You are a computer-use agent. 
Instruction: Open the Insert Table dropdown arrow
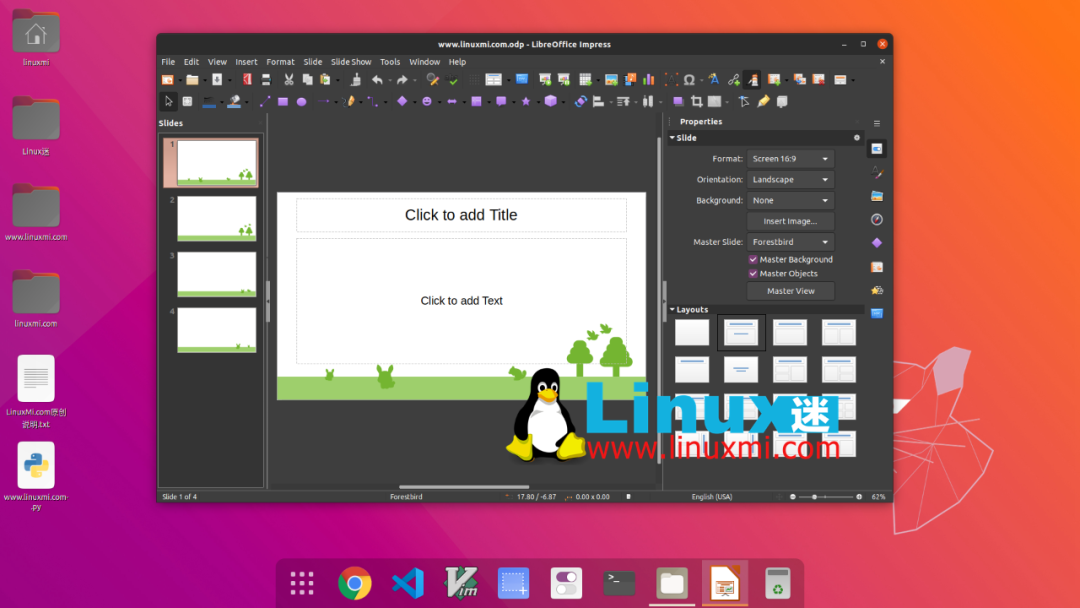pyautogui.click(x=598, y=81)
